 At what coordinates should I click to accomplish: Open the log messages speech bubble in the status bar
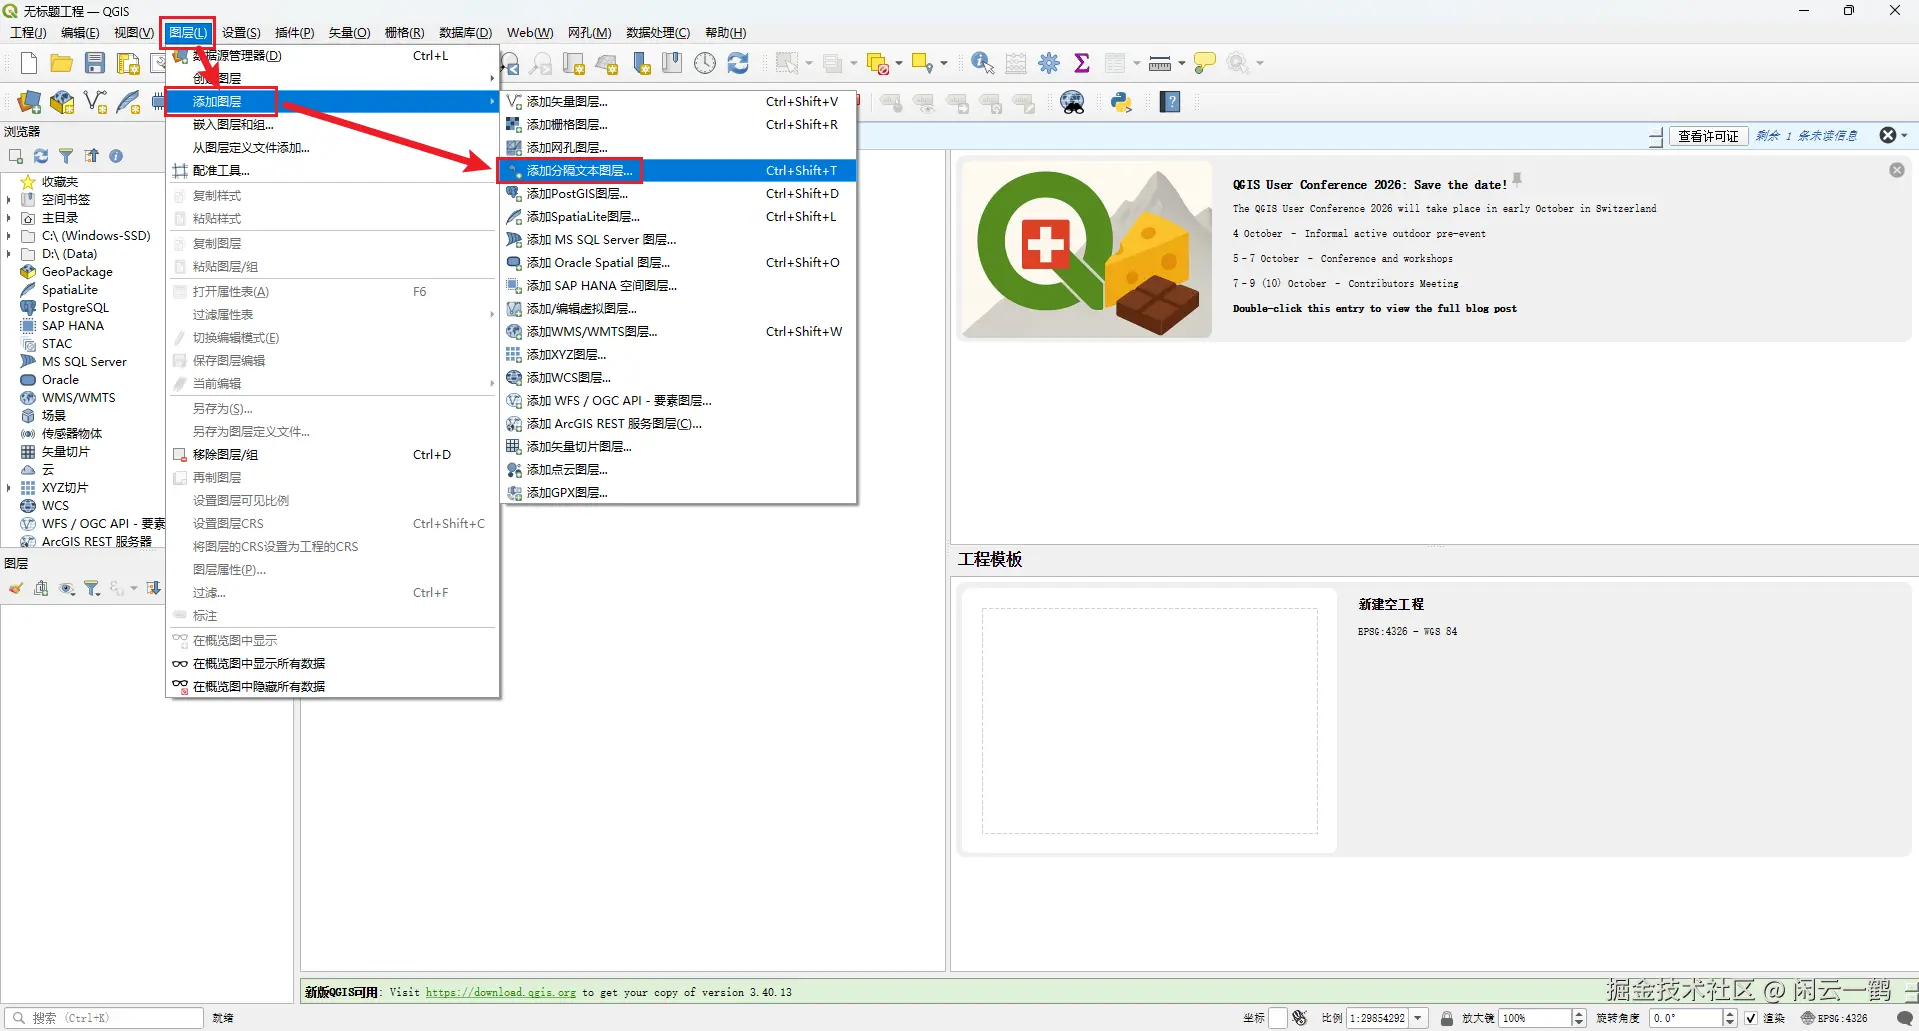point(1905,1018)
